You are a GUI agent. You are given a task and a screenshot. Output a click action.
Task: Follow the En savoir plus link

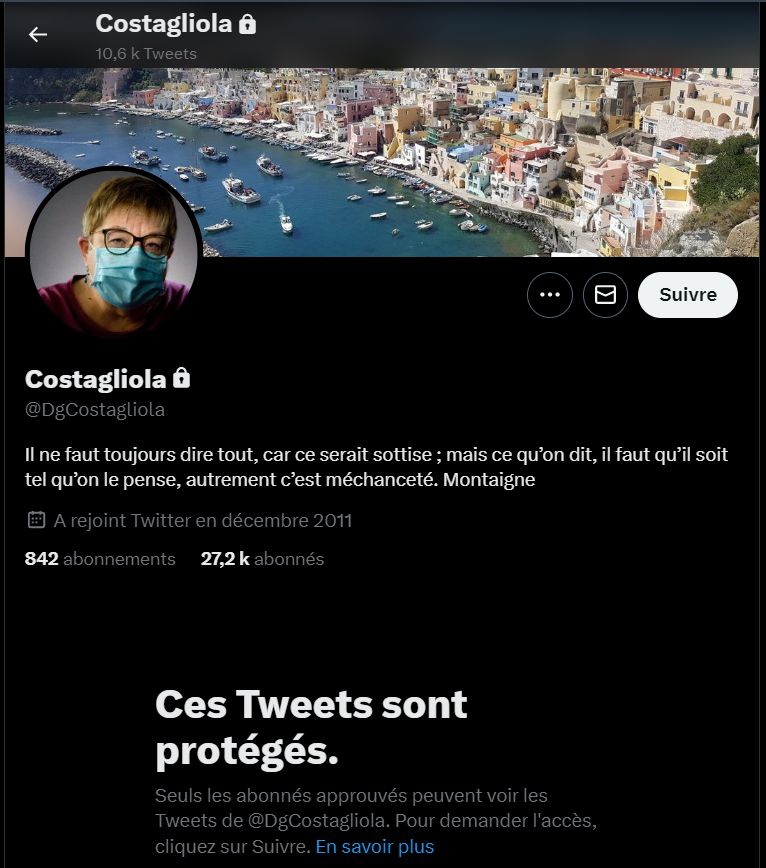coord(375,846)
